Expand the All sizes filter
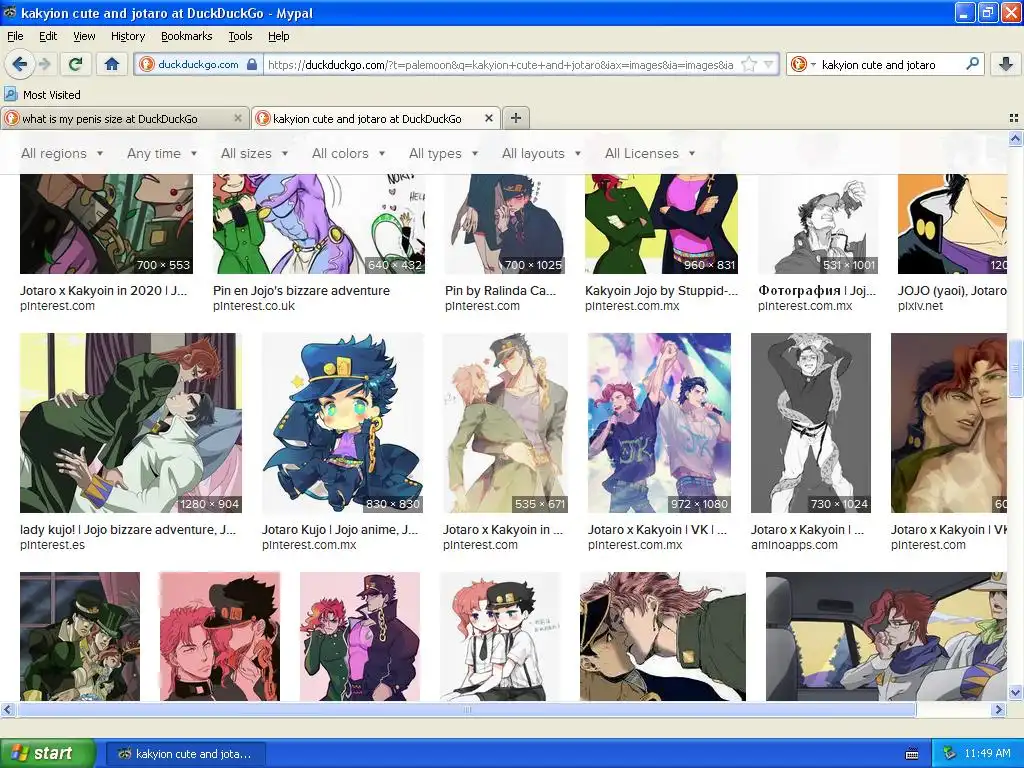This screenshot has width=1024, height=768. click(x=254, y=153)
